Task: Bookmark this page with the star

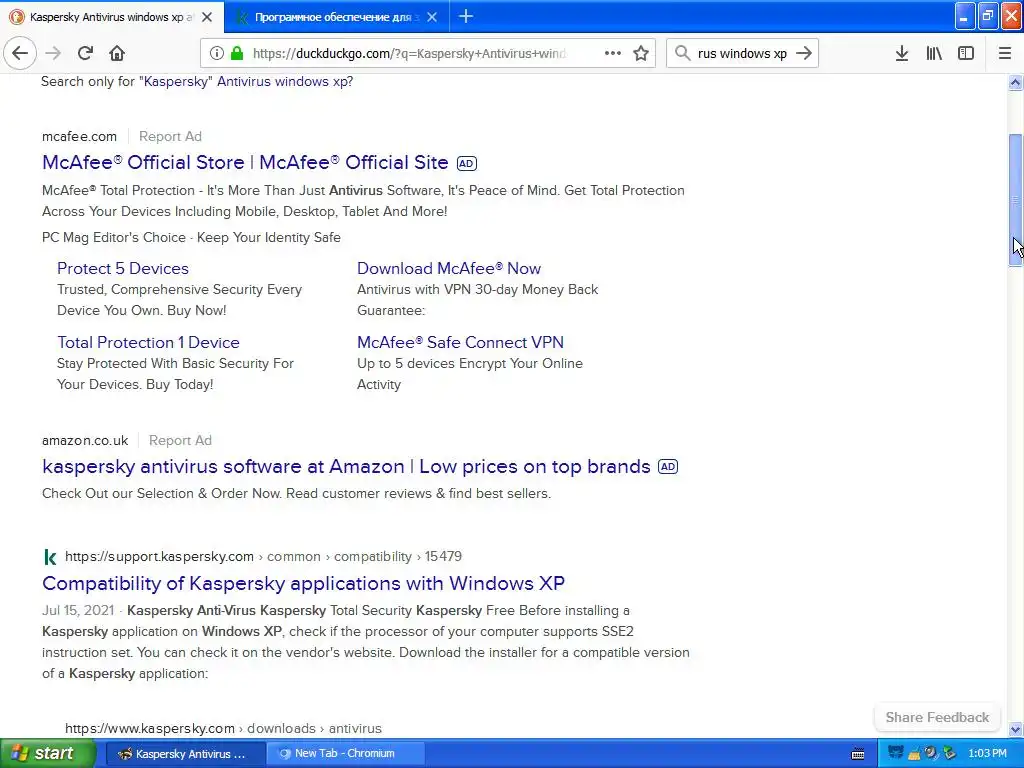Action: (641, 54)
